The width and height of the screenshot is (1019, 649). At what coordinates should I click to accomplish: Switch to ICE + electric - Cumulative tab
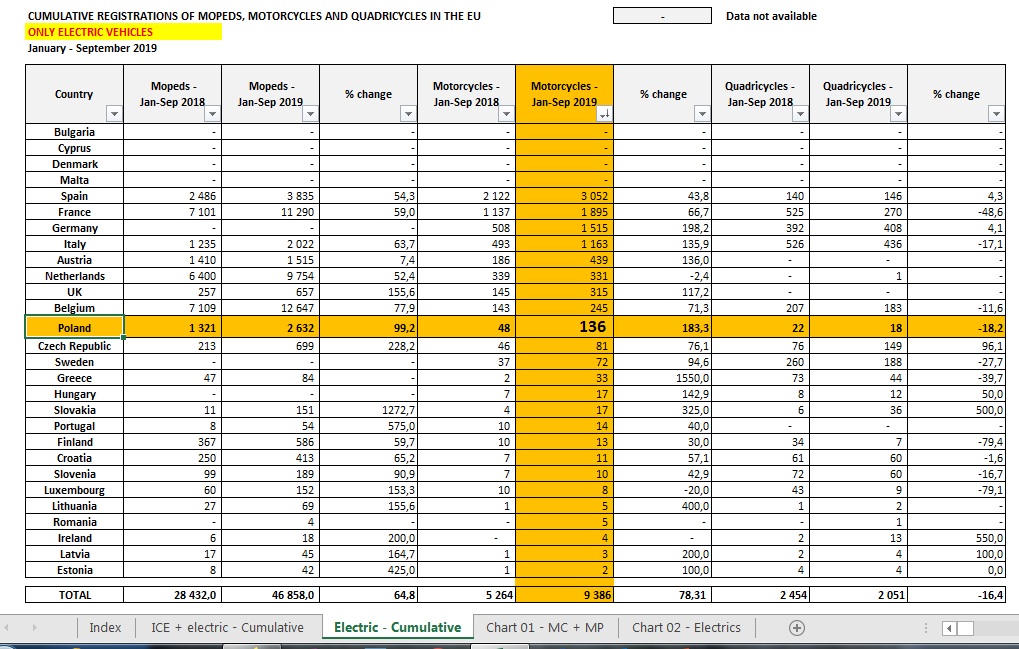tap(227, 628)
